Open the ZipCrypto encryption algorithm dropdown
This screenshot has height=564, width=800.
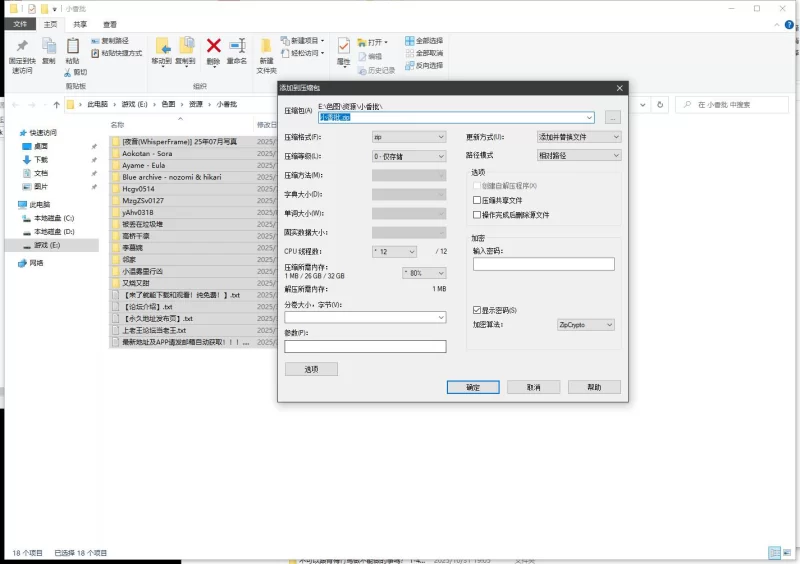click(585, 325)
